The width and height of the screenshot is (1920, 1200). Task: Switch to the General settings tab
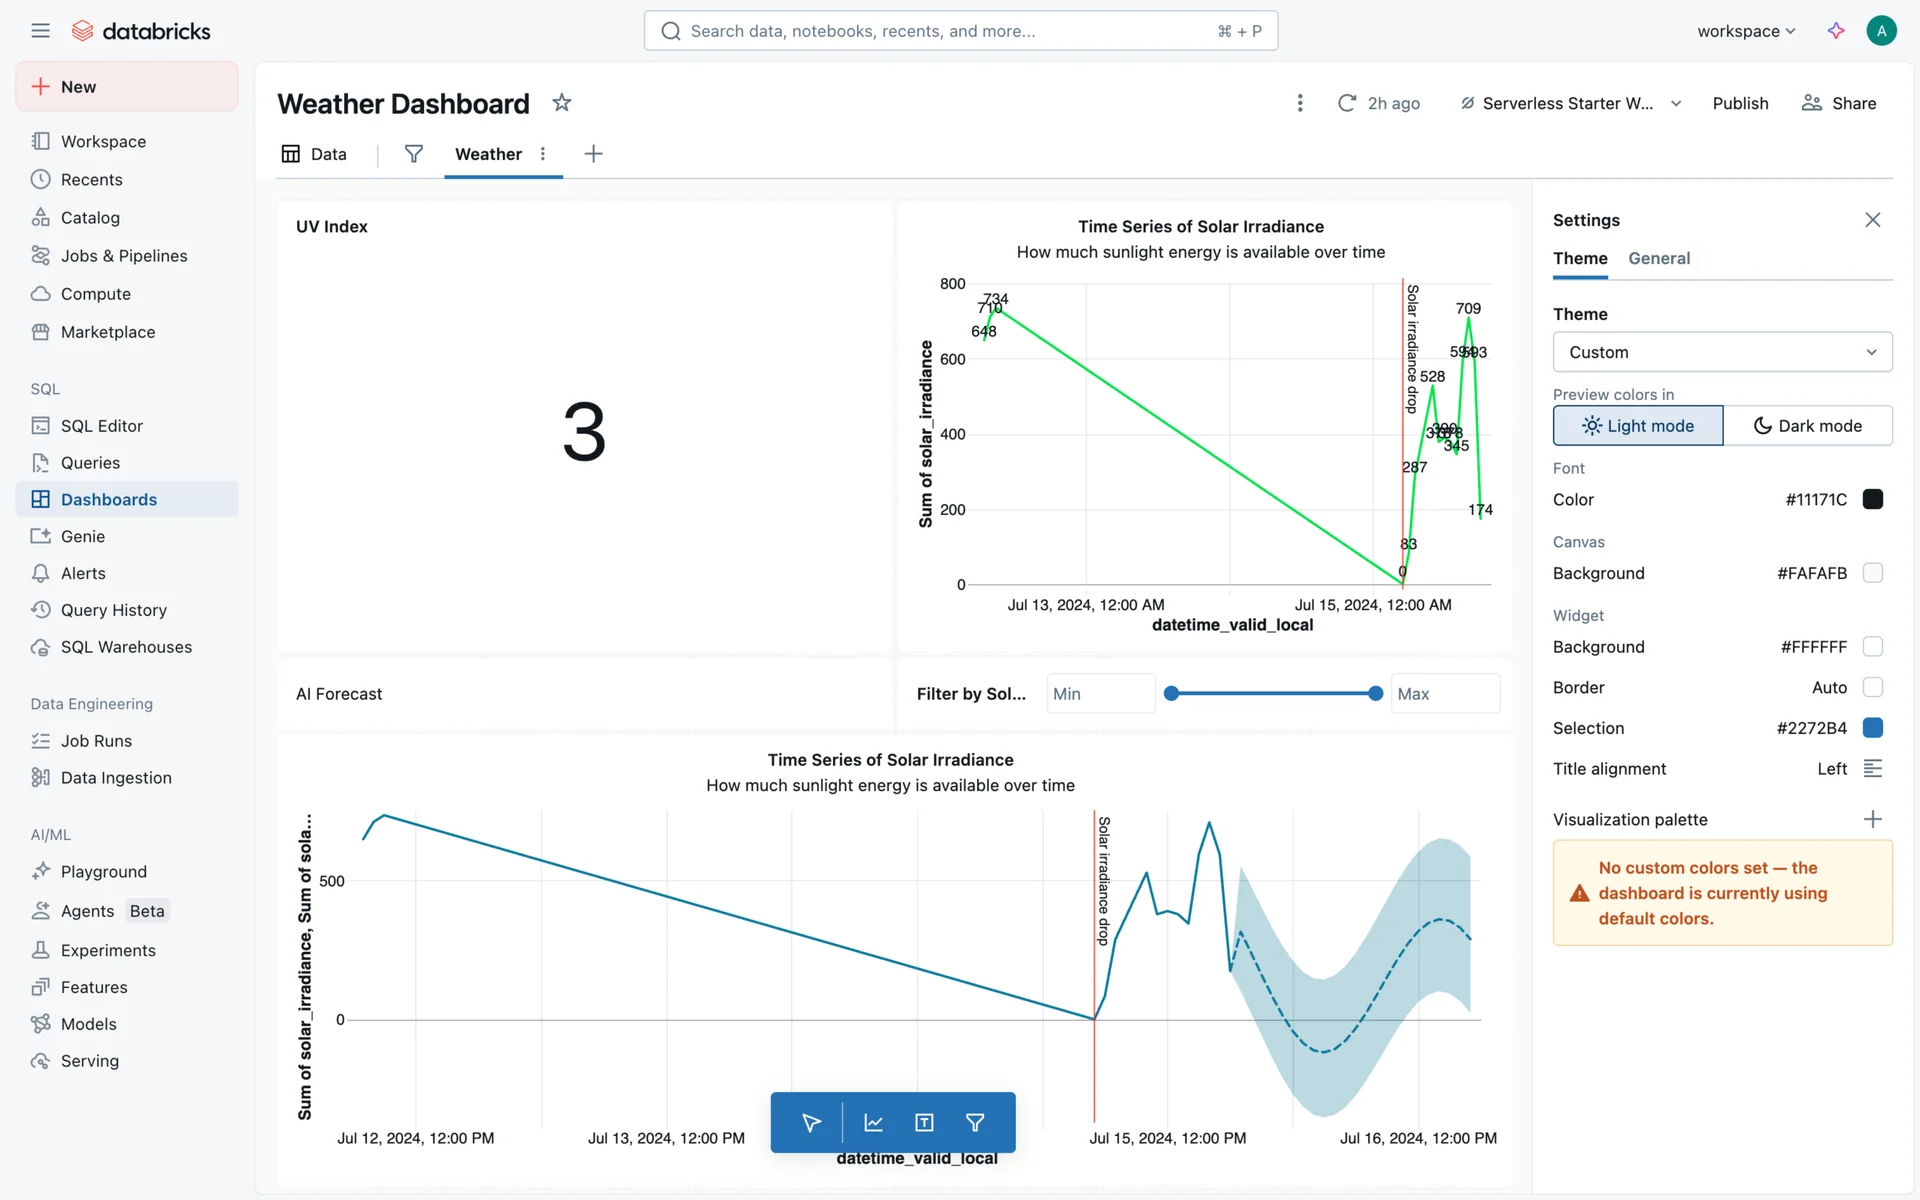point(1658,258)
